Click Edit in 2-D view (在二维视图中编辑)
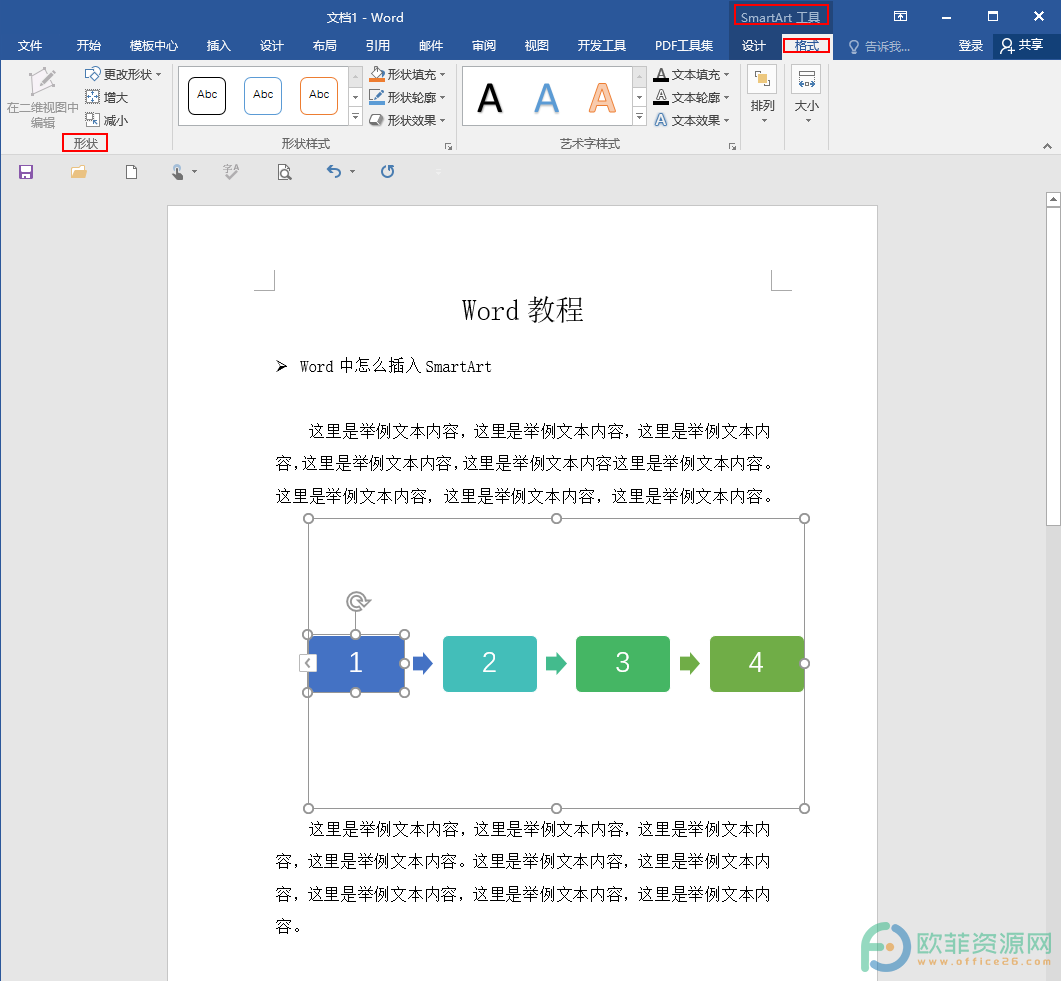The height and width of the screenshot is (981, 1061). [42, 97]
